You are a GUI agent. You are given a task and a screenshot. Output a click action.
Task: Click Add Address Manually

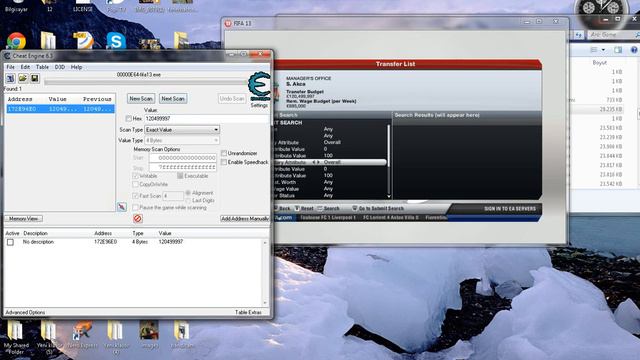(x=244, y=219)
